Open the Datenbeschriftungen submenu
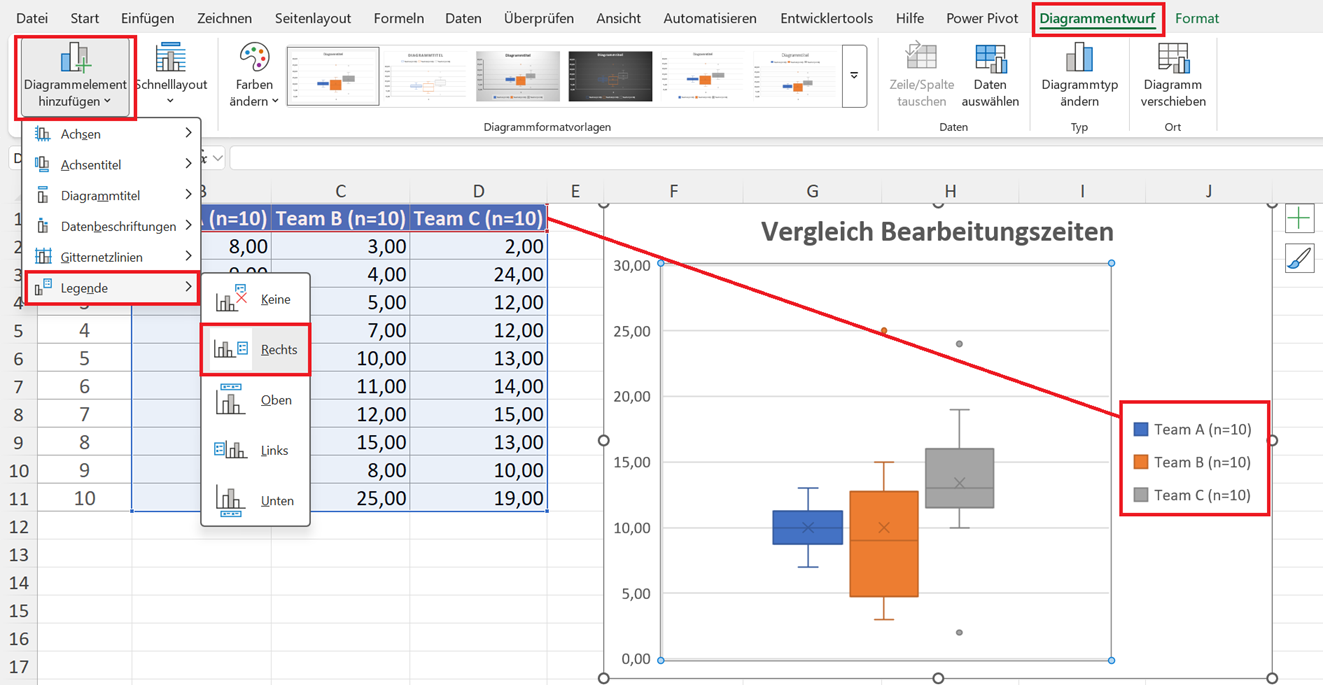 click(112, 226)
